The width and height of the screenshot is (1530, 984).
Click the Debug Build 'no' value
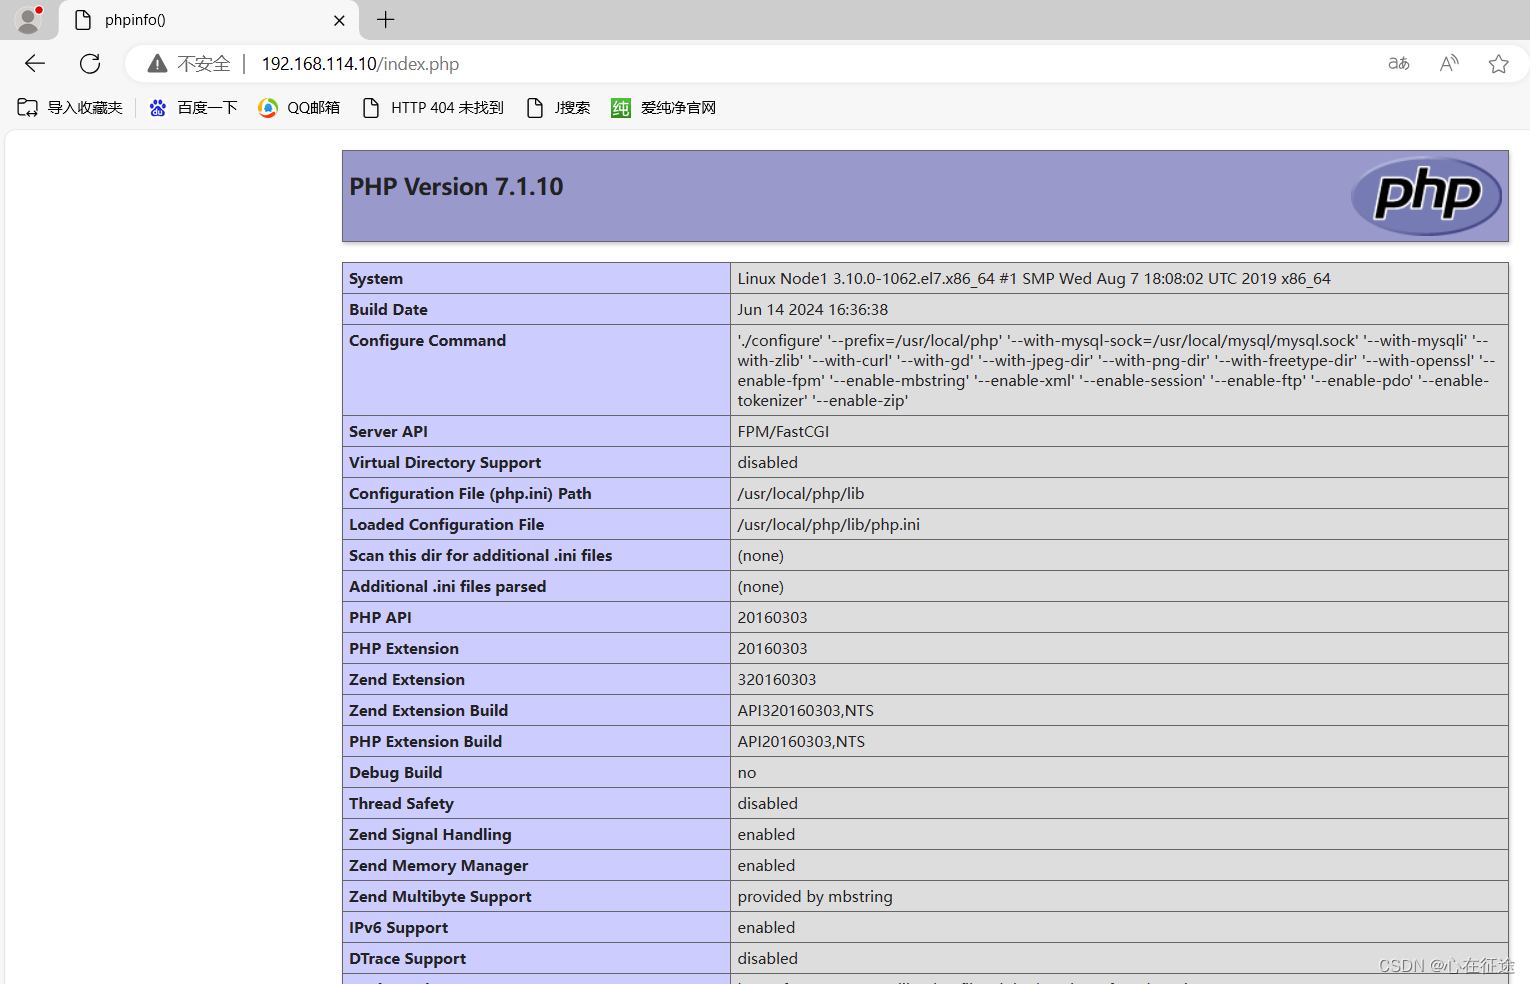(x=747, y=773)
